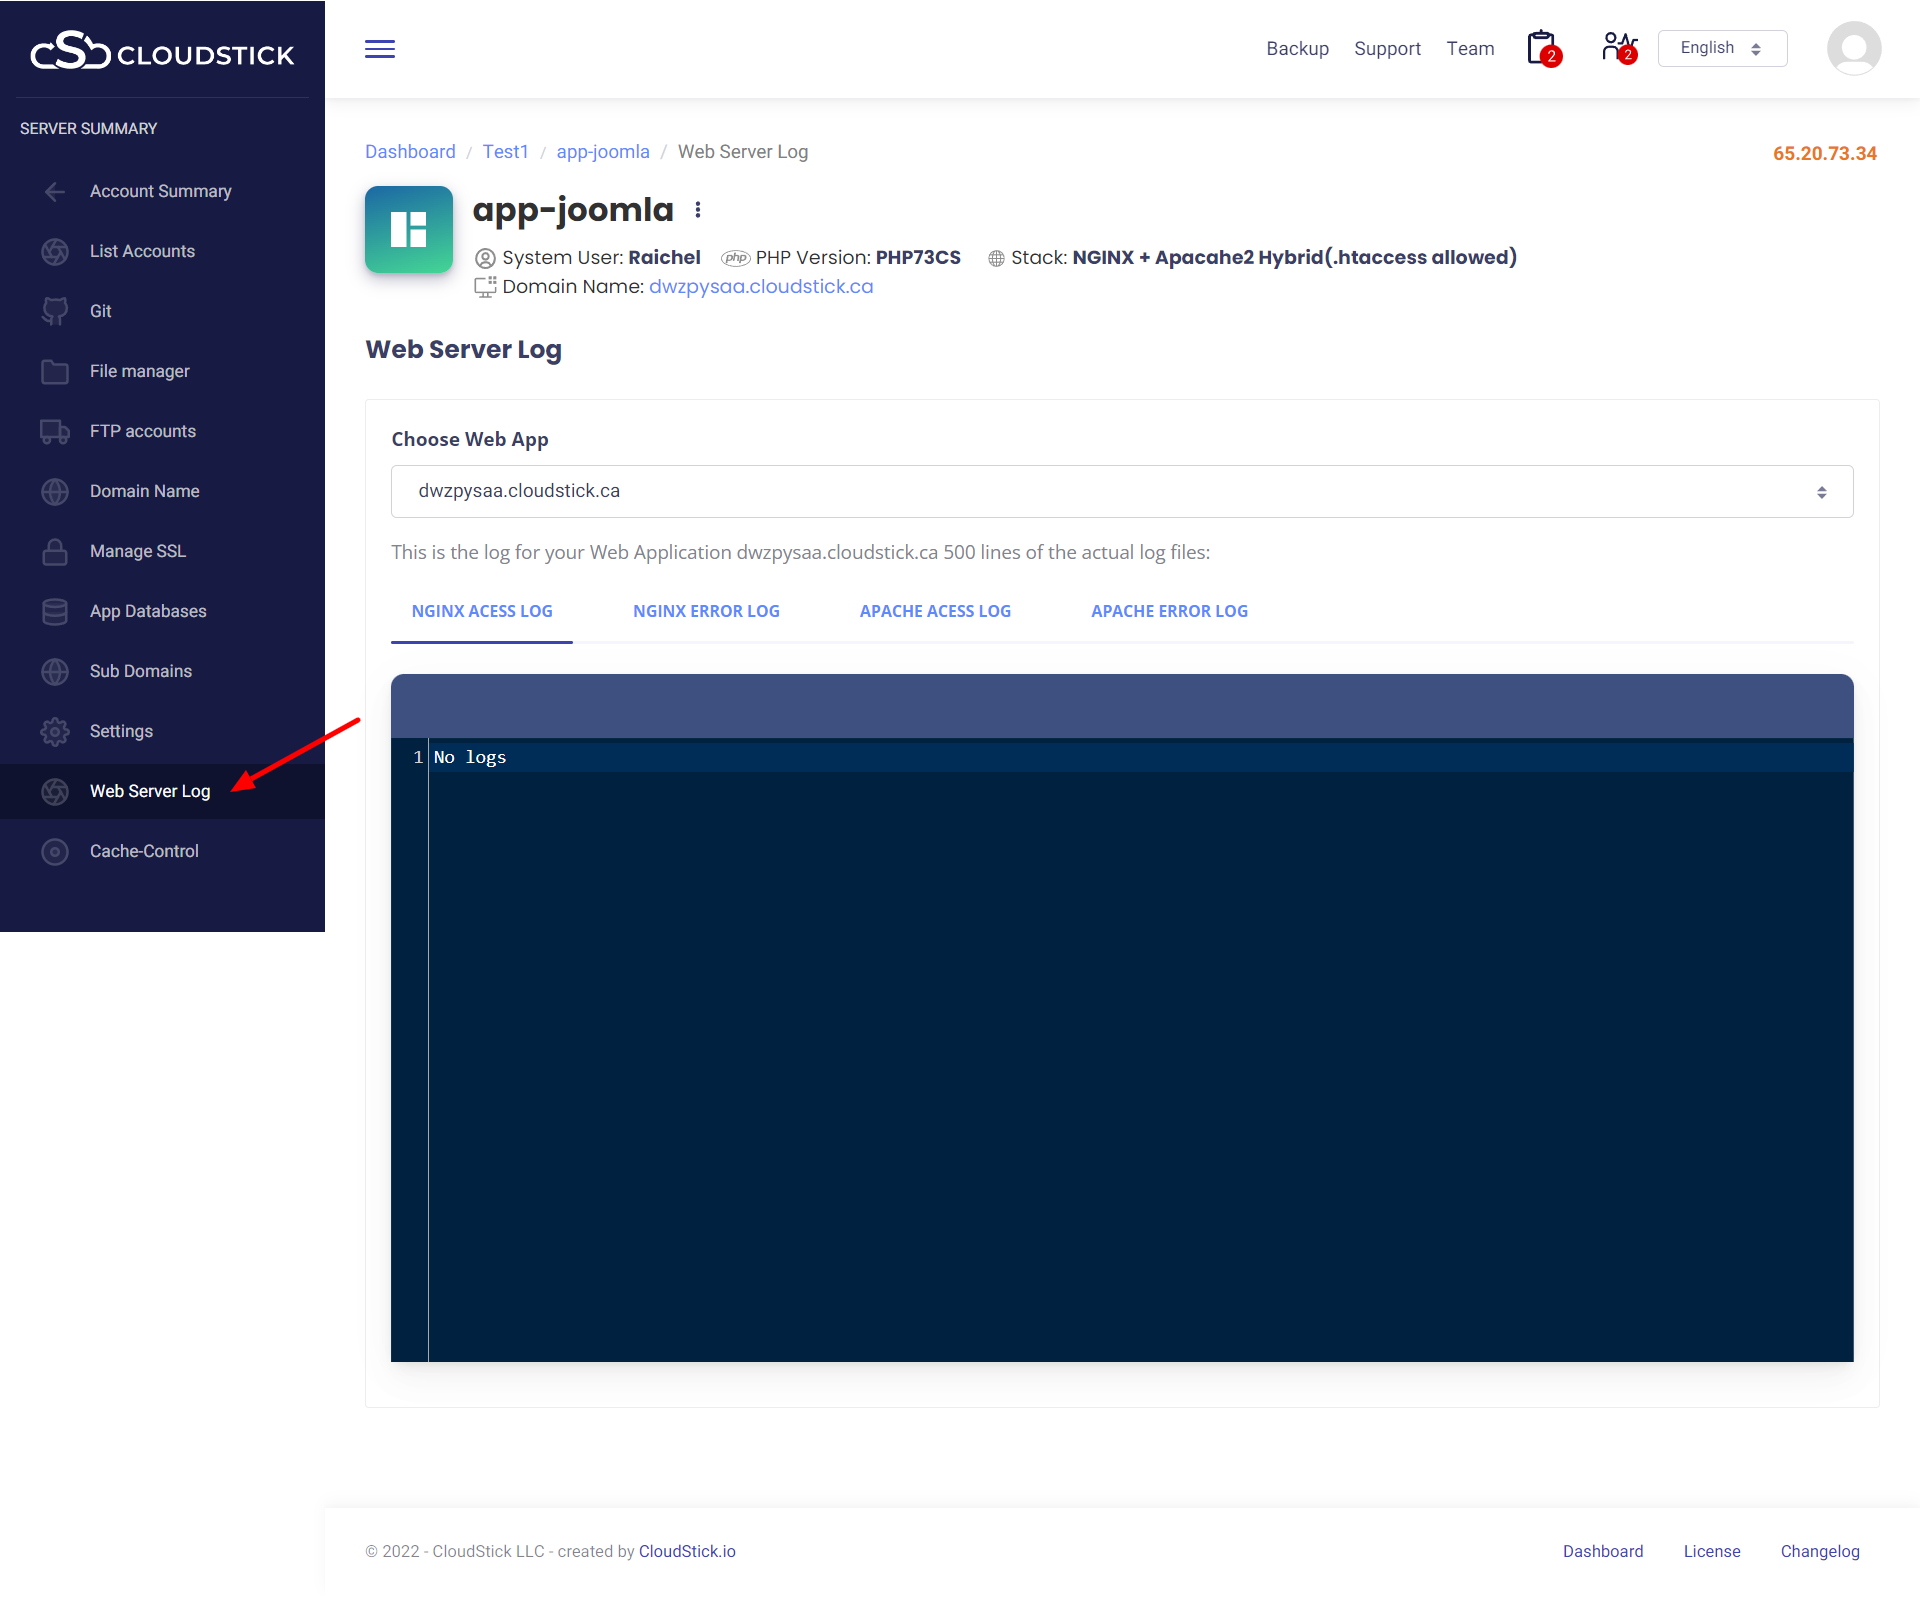Viewport: 1920px width, 1597px height.
Task: Switch to NGINX ERROR LOG tab
Action: coord(706,611)
